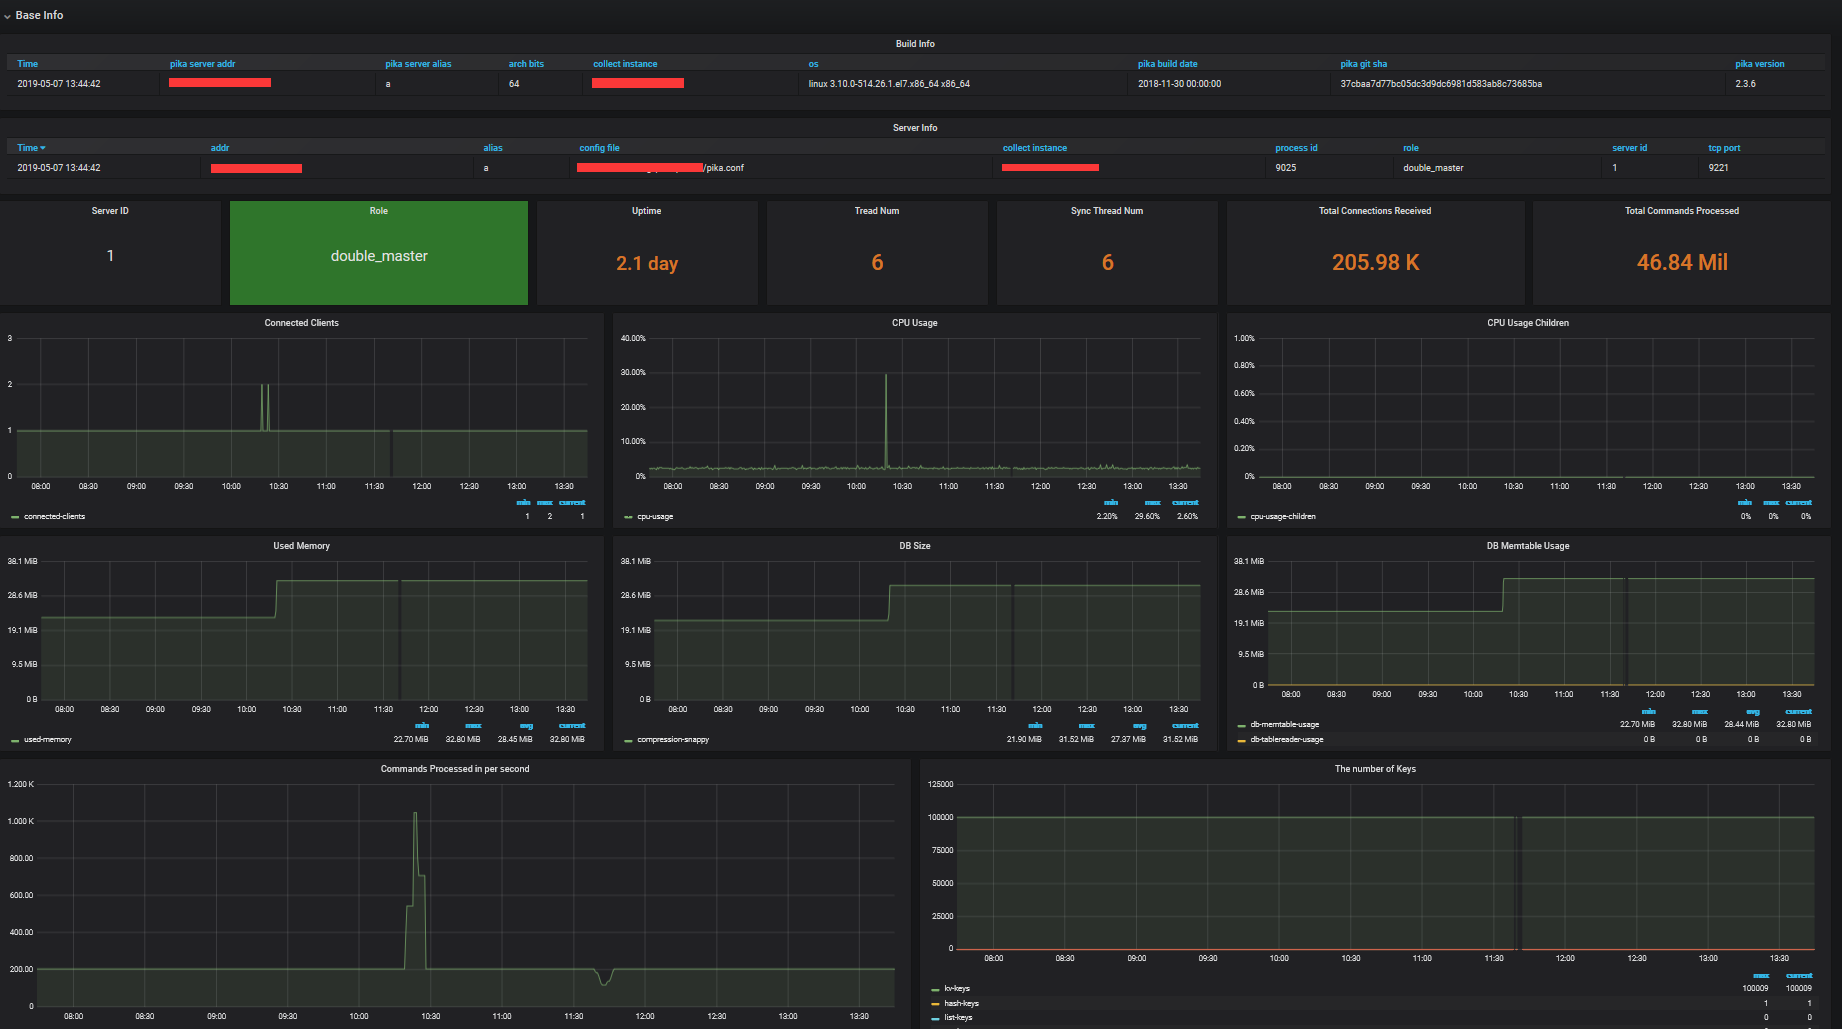
Task: Sort DB Memtable Usage legend by max
Action: [x=1699, y=712]
